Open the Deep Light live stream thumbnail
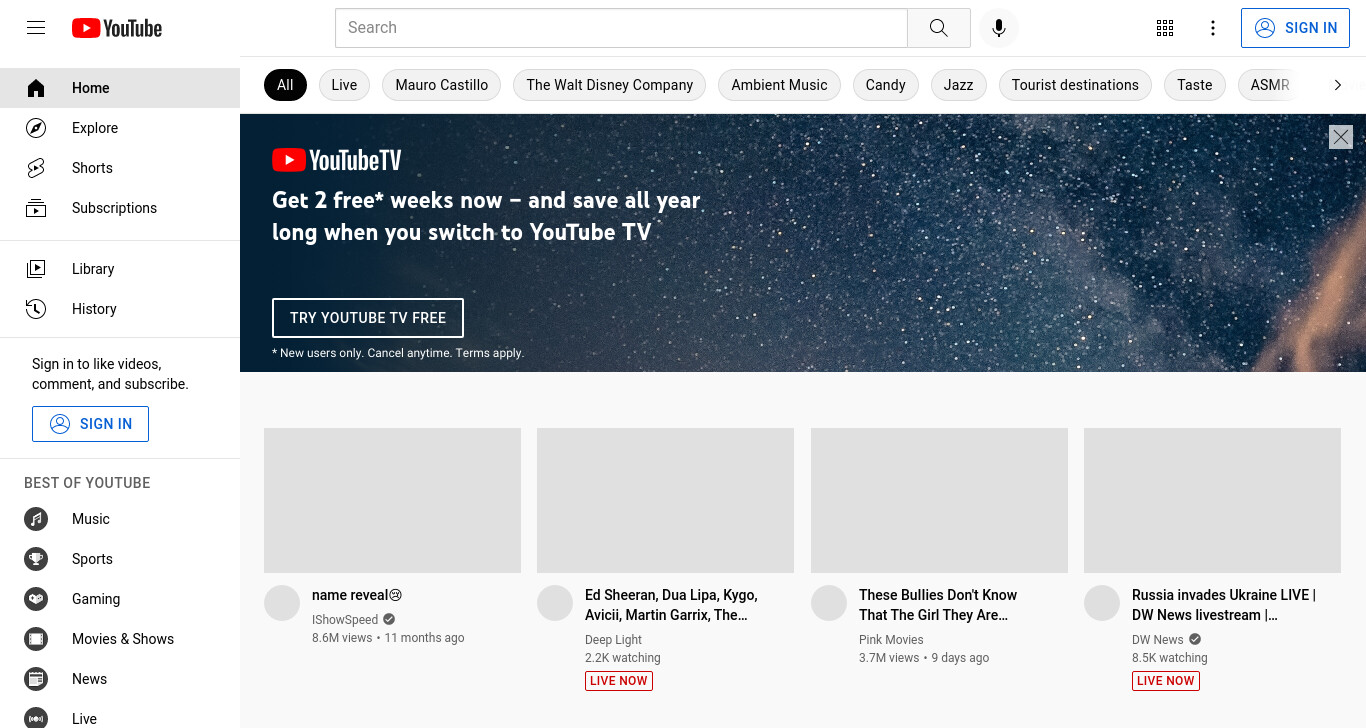The height and width of the screenshot is (728, 1366). 665,500
